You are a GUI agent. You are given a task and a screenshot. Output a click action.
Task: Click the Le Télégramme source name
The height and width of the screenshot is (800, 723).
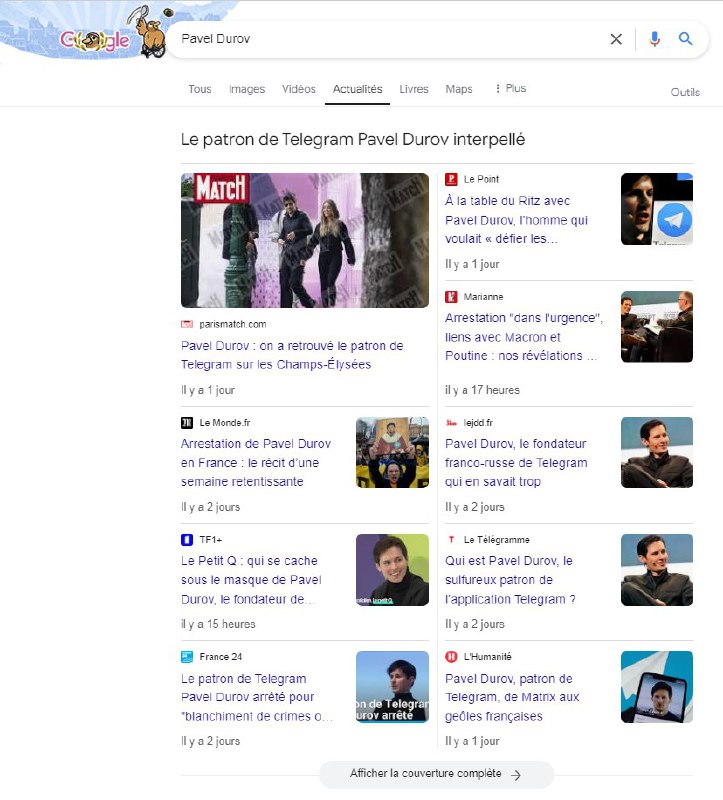click(496, 539)
